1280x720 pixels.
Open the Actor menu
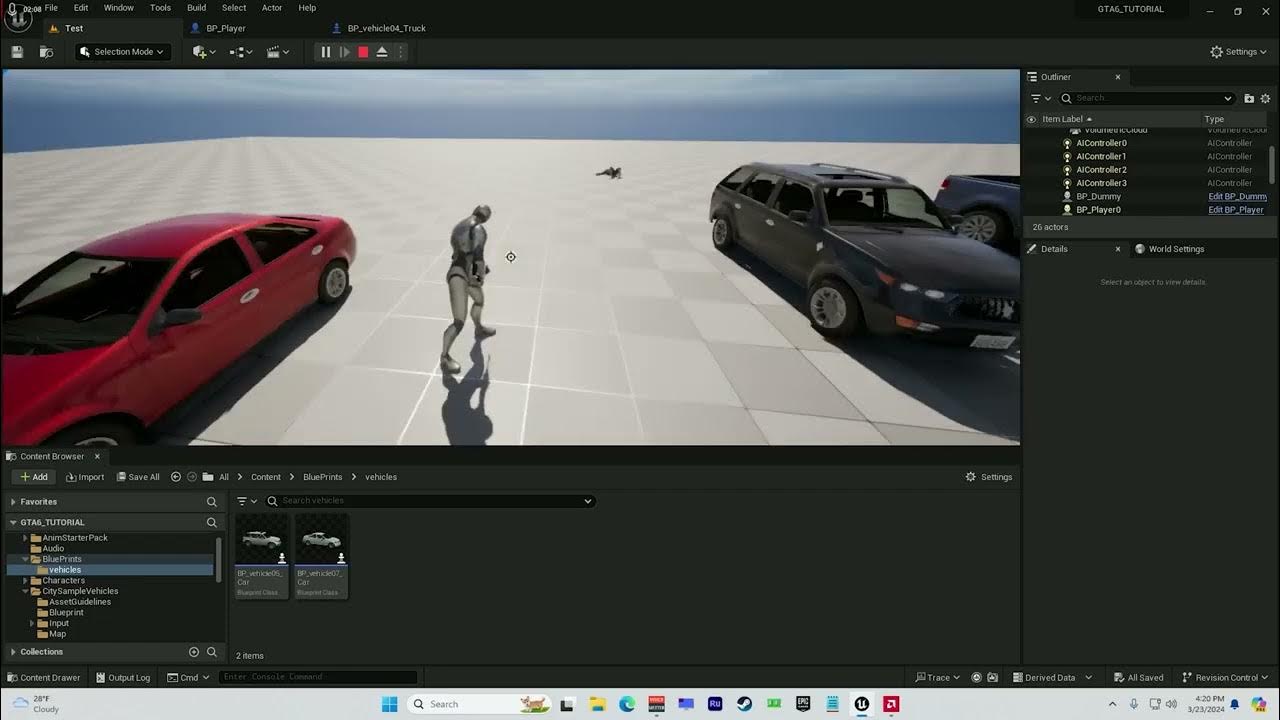[272, 8]
